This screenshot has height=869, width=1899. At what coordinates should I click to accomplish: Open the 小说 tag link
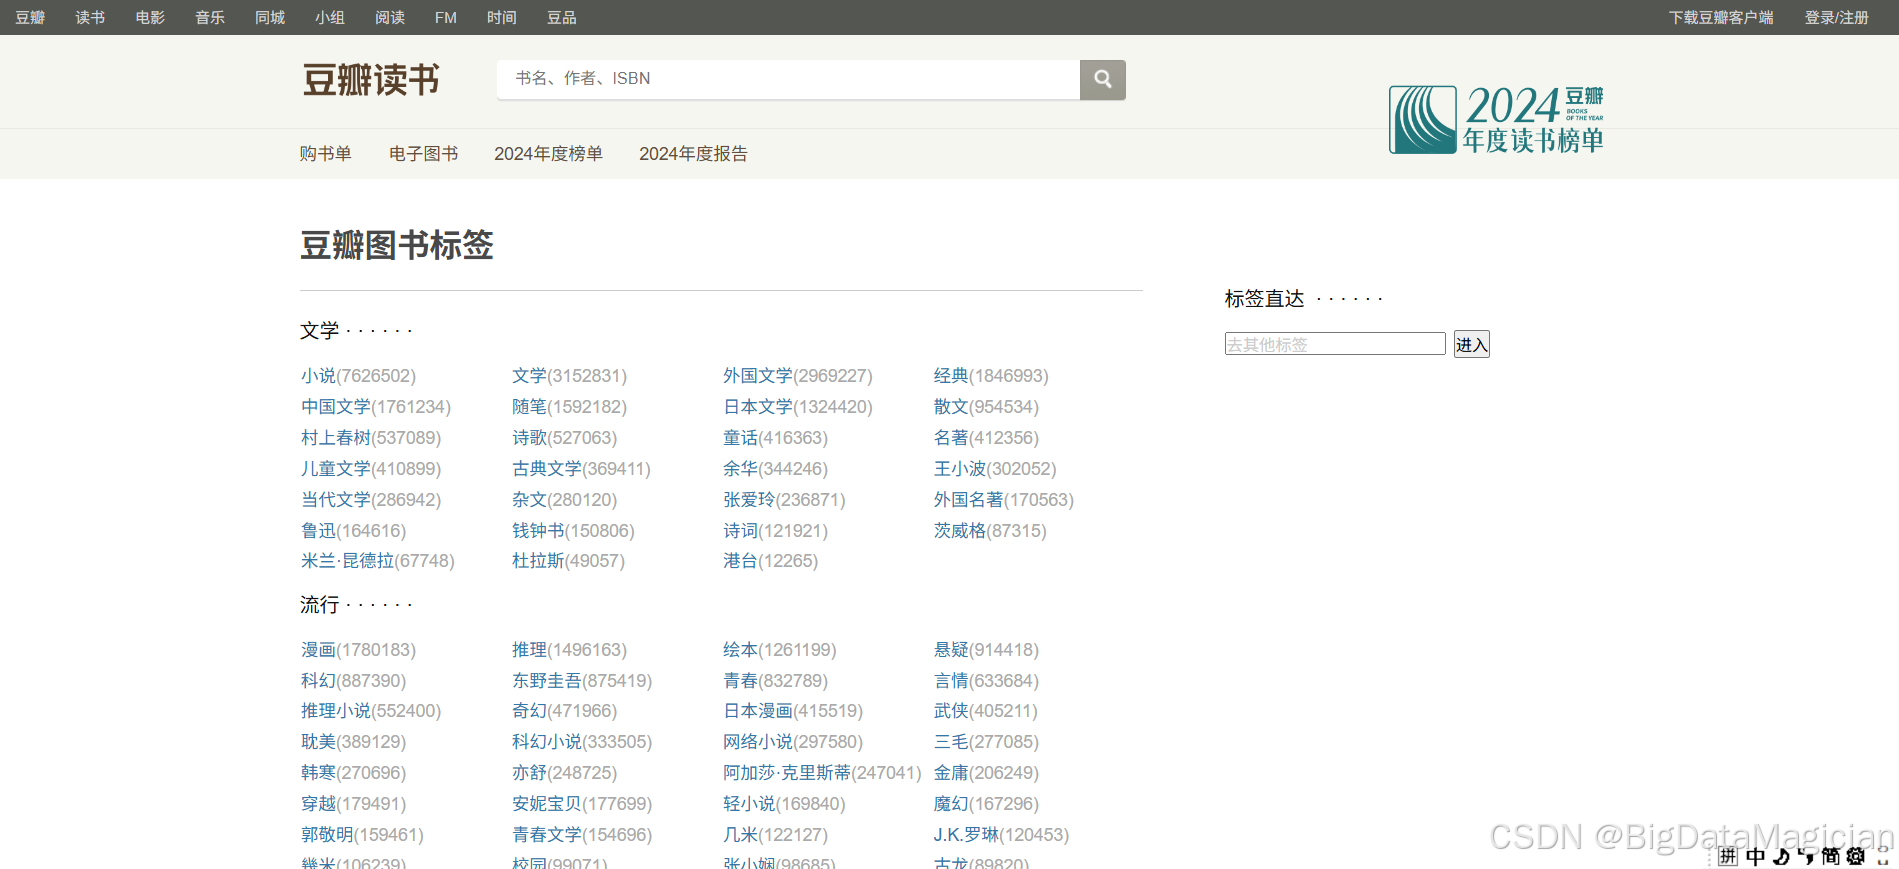click(x=319, y=376)
